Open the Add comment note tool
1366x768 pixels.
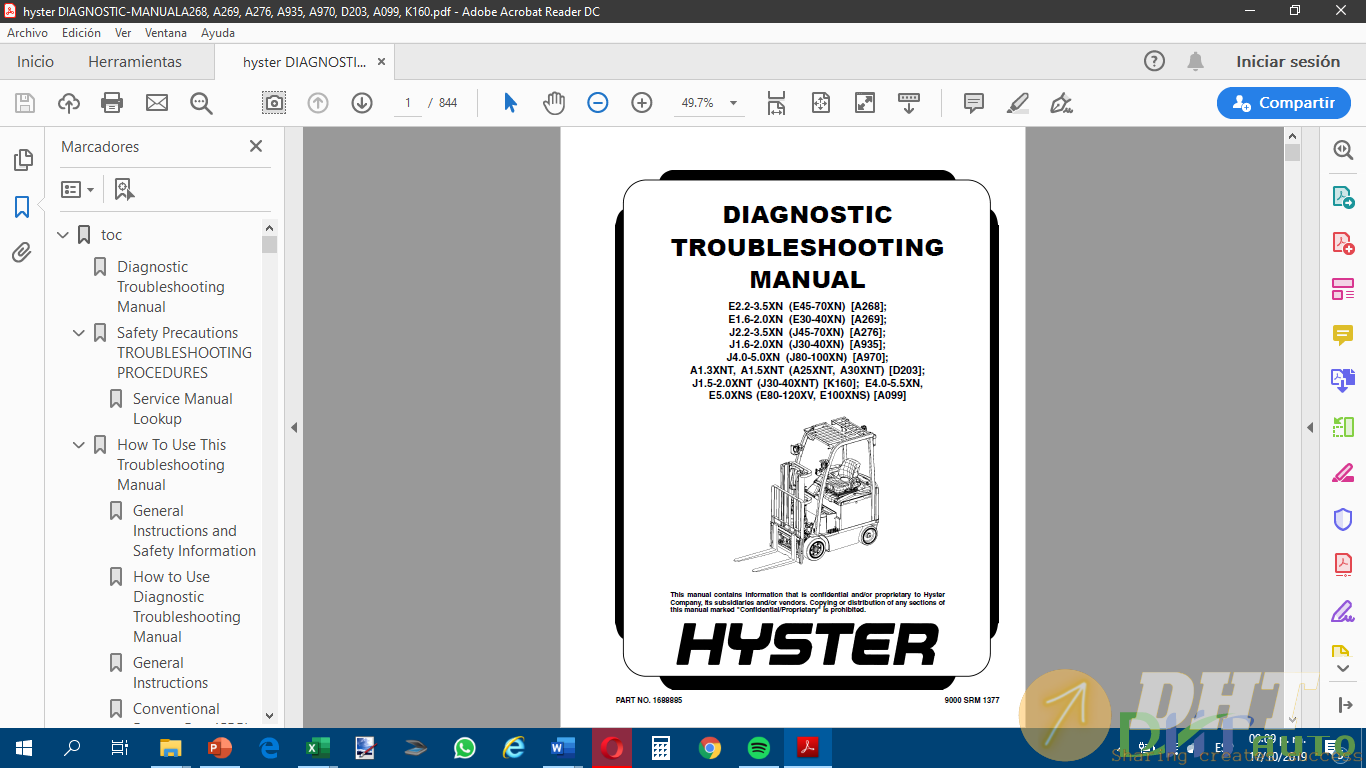[973, 103]
